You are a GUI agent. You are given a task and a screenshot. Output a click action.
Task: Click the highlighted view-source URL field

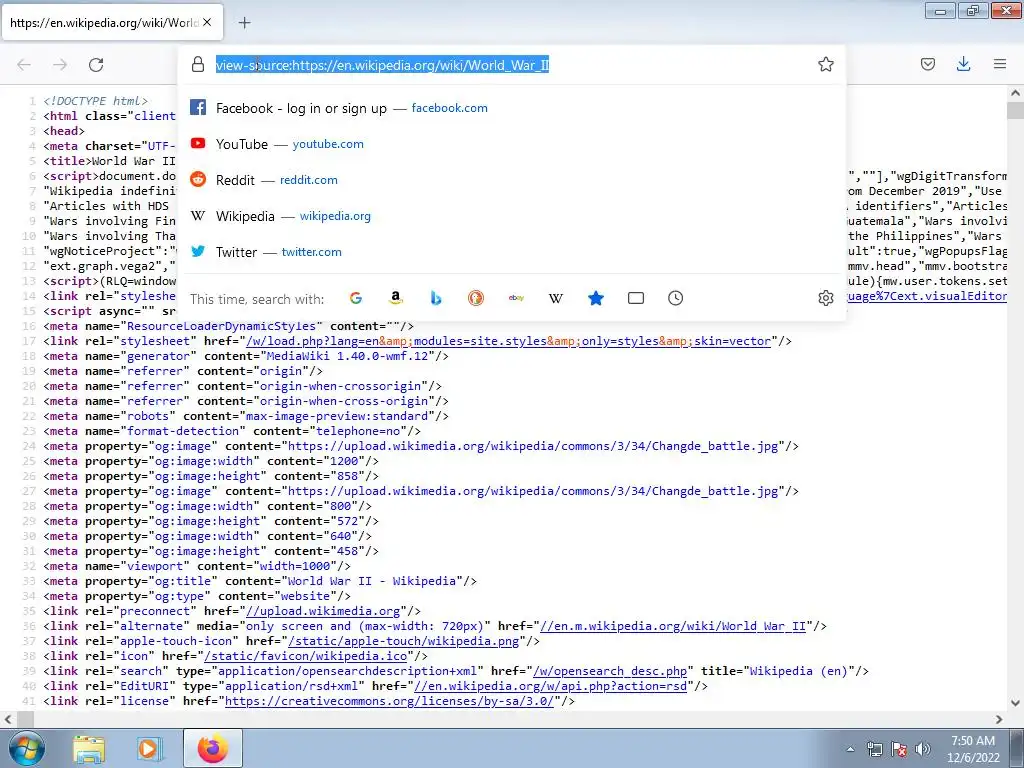pos(383,65)
